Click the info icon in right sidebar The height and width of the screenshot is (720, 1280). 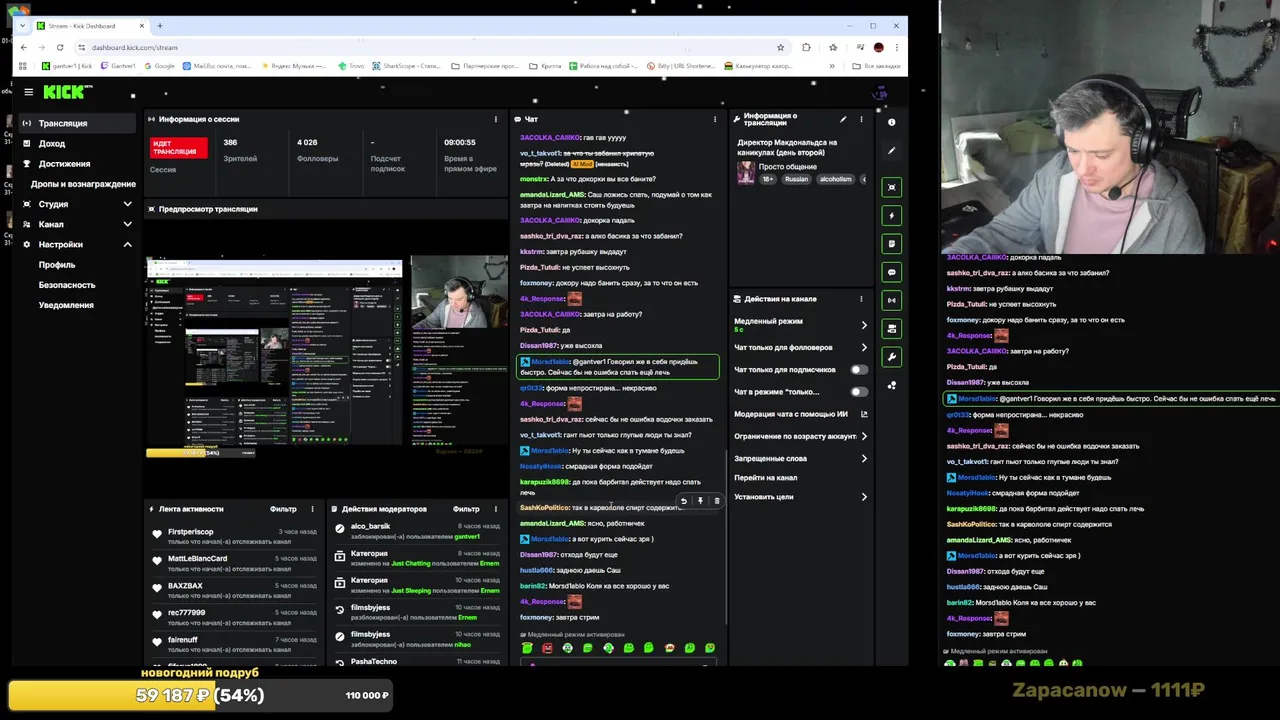tap(892, 122)
